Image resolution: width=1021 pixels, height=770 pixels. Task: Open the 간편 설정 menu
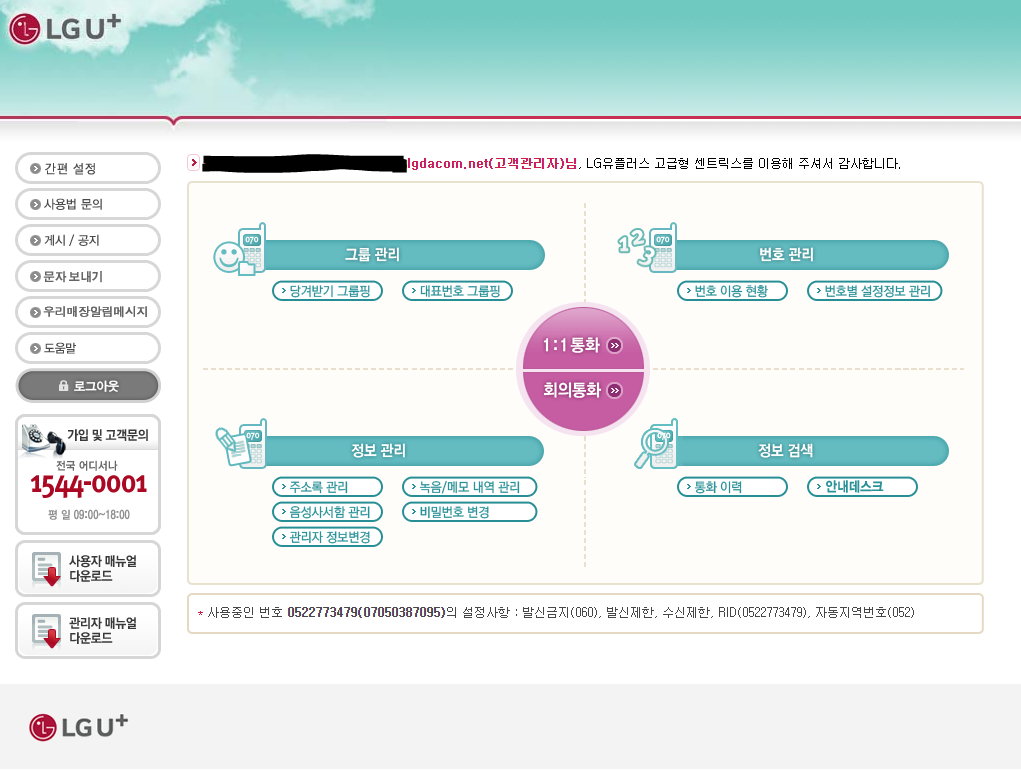(88, 169)
